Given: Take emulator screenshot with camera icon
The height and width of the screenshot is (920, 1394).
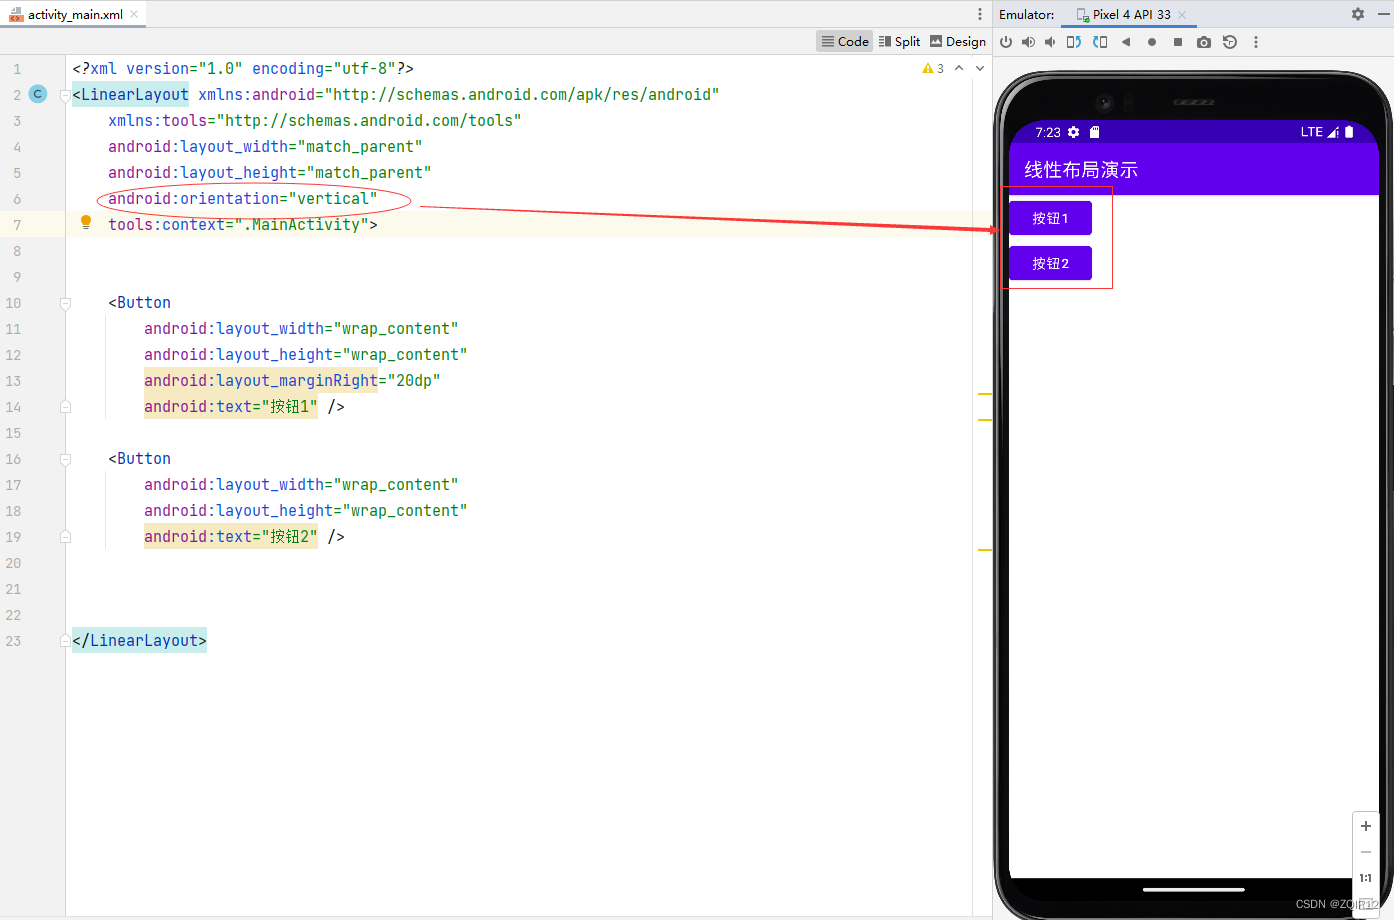Looking at the screenshot, I should pos(1204,42).
